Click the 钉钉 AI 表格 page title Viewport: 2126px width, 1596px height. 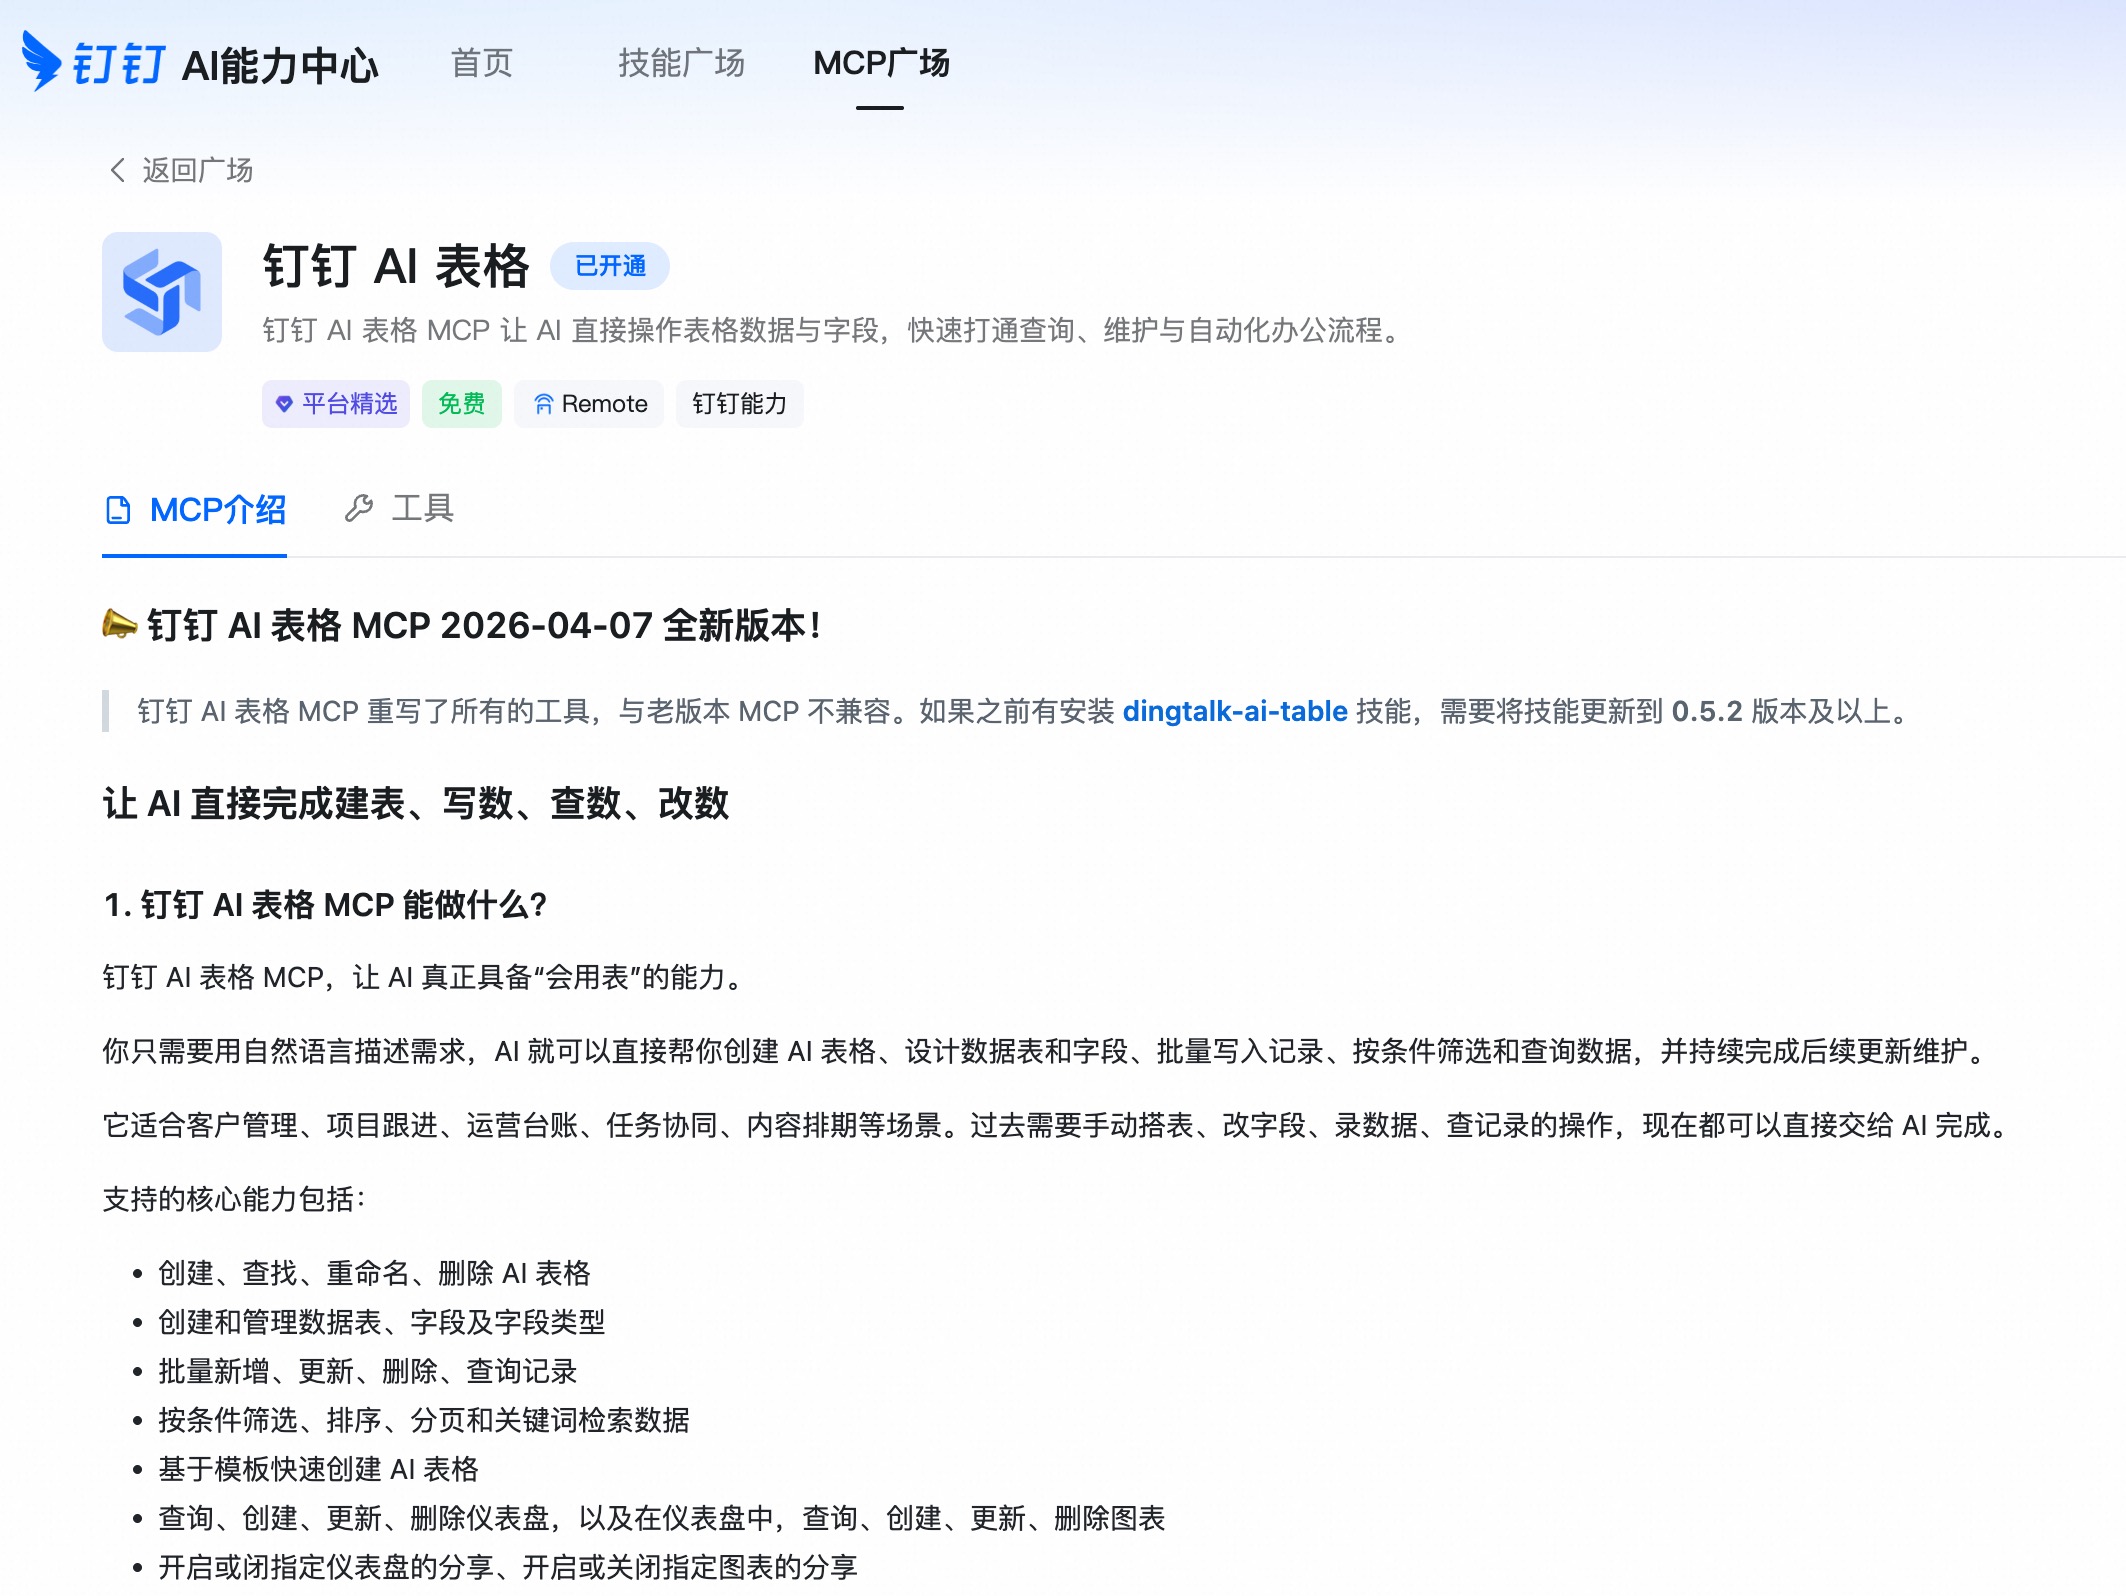[x=396, y=266]
